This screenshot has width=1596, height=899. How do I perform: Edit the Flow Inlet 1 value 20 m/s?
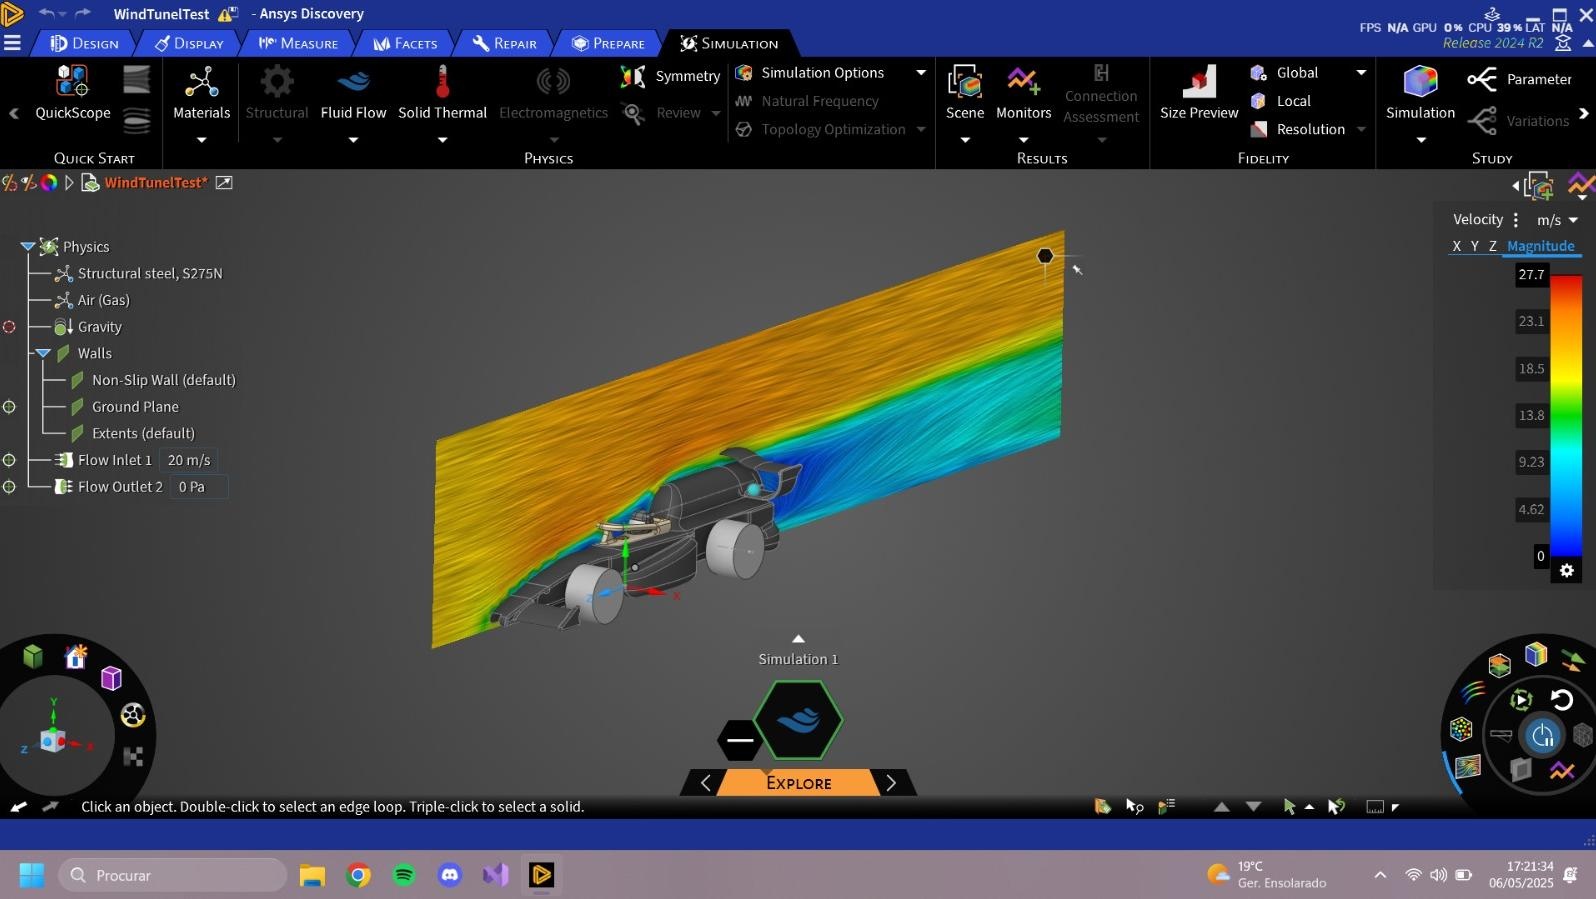pos(189,460)
